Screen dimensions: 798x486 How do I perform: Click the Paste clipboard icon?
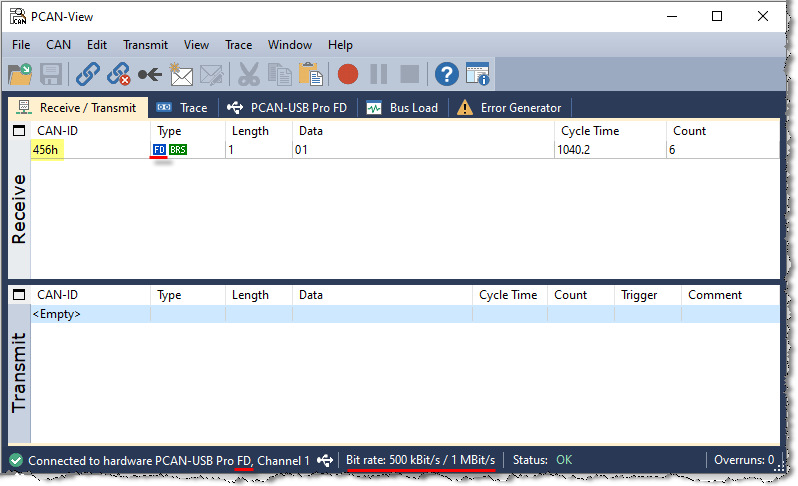[x=310, y=74]
